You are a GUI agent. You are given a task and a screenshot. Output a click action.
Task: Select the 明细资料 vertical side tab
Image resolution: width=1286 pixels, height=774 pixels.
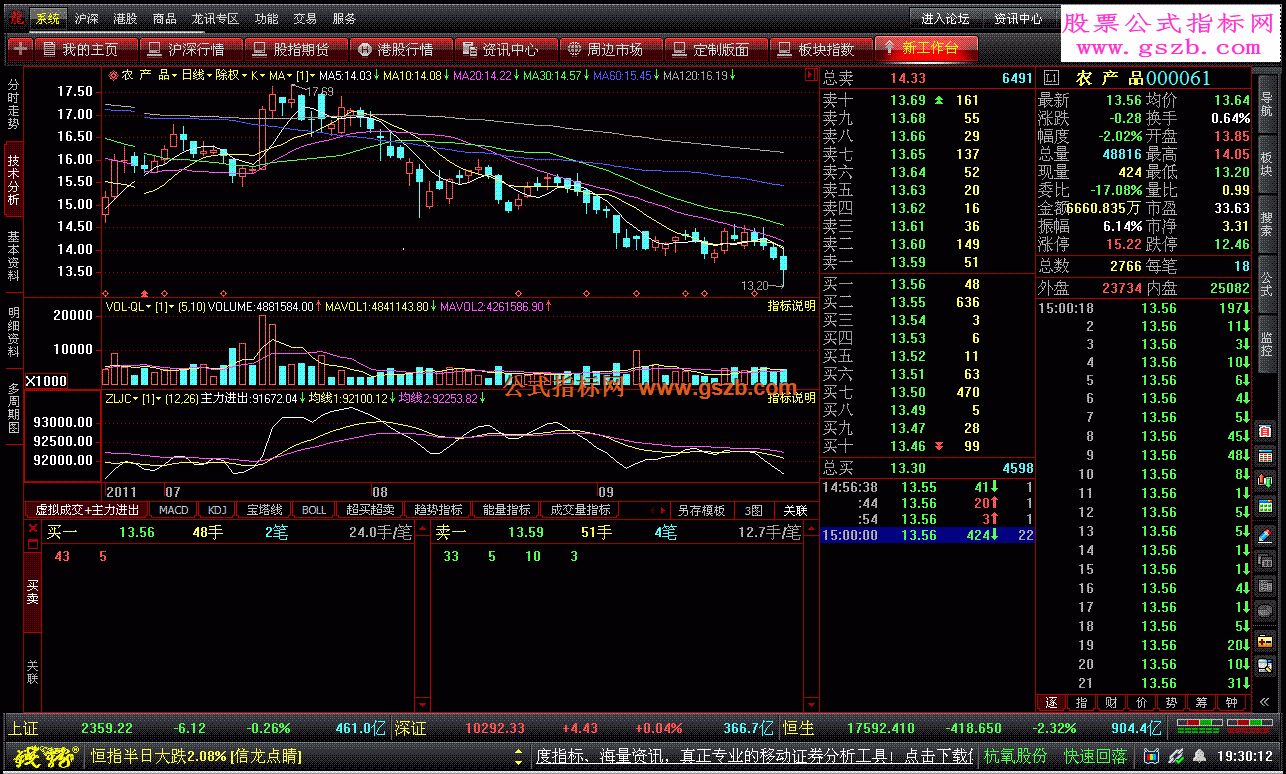(x=13, y=331)
